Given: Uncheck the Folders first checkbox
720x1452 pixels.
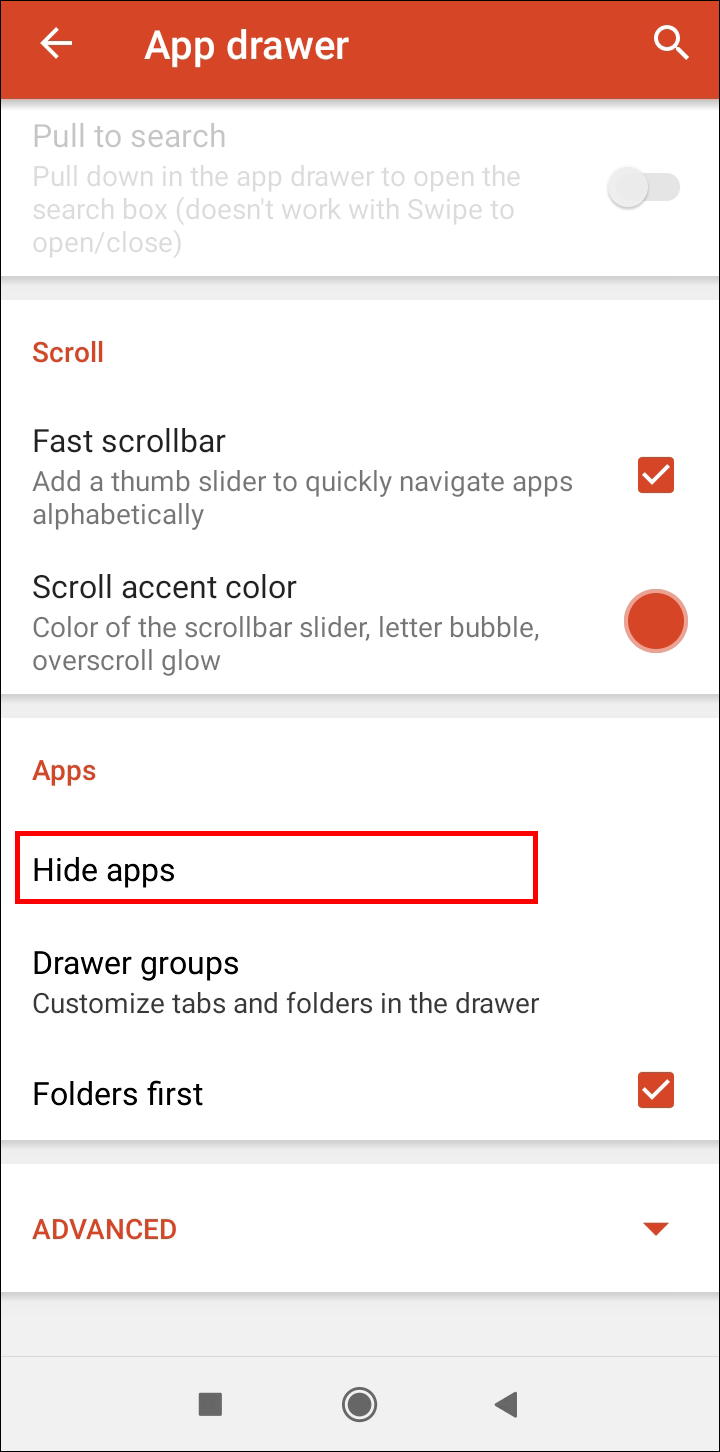Looking at the screenshot, I should 656,1091.
